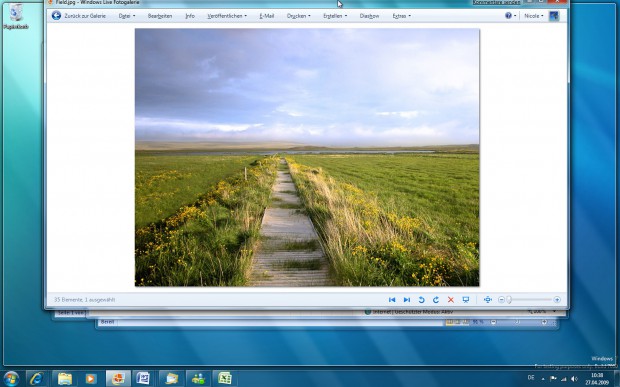
Task: Open Windows Explorer folder taskbar icon
Action: point(65,379)
